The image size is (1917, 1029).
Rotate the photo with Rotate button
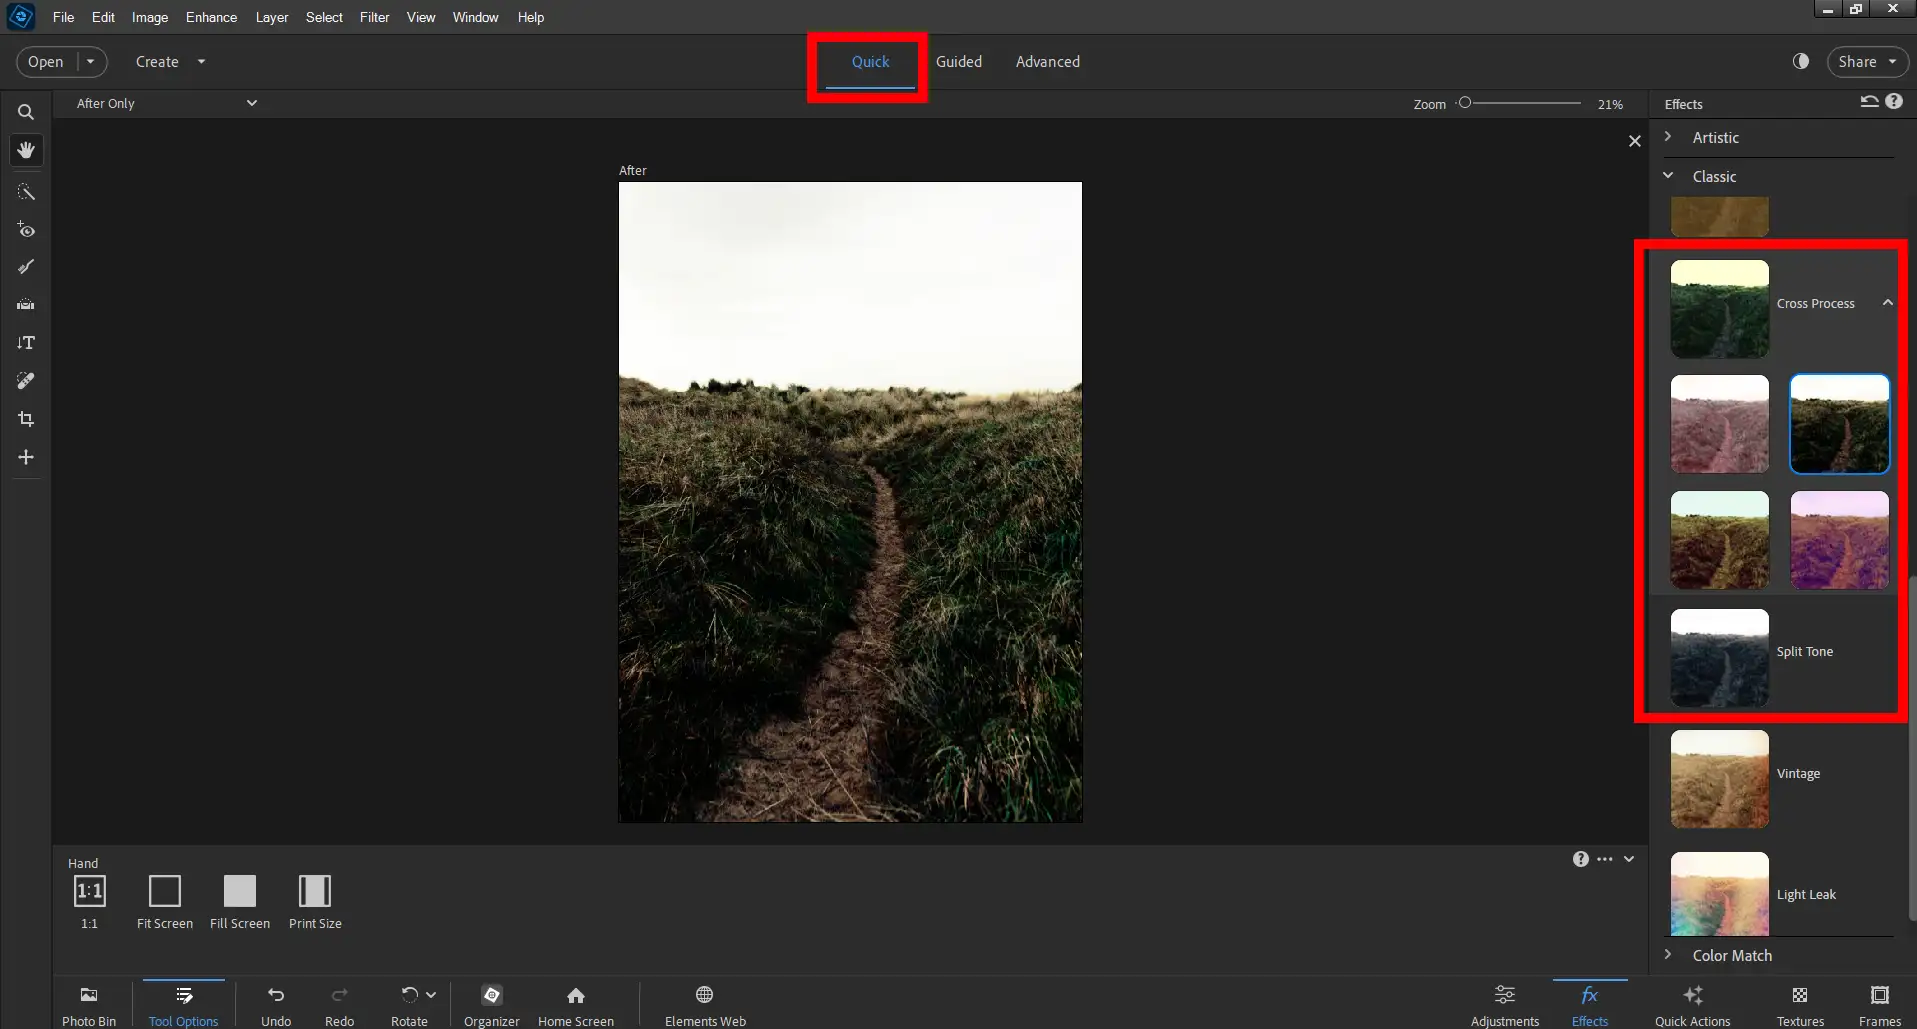(409, 1005)
